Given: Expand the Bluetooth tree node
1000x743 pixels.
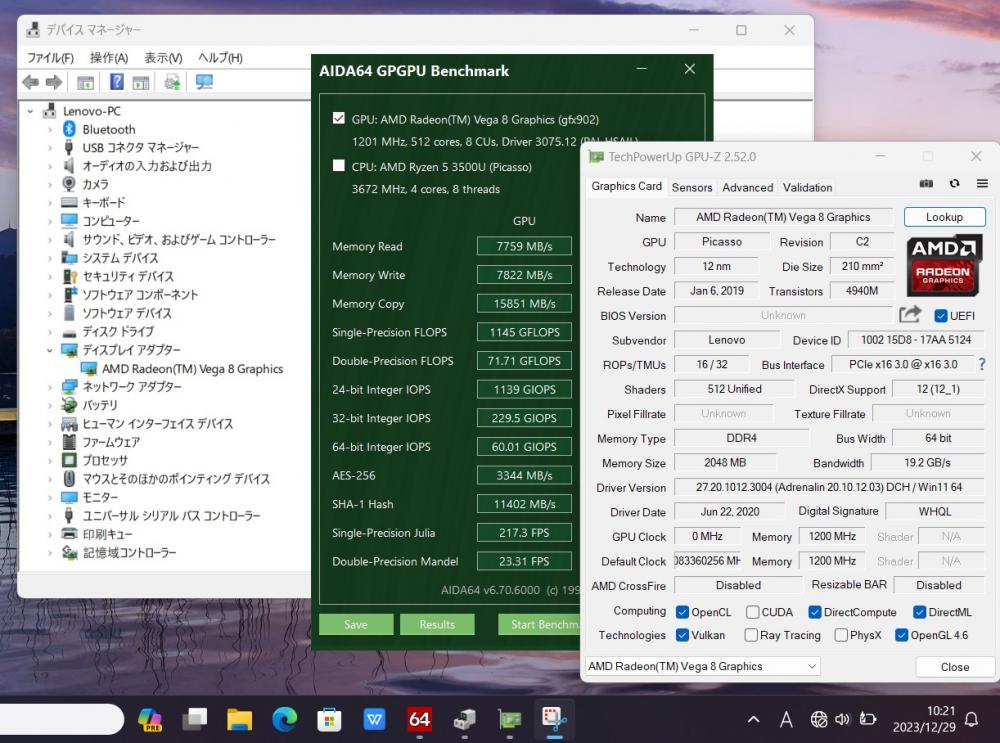Looking at the screenshot, I should point(50,129).
